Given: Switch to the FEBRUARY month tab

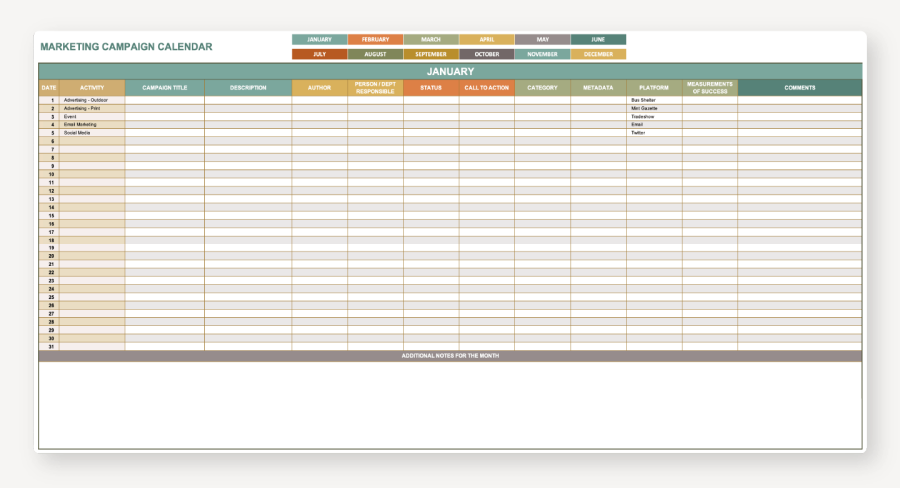Looking at the screenshot, I should click(x=375, y=40).
